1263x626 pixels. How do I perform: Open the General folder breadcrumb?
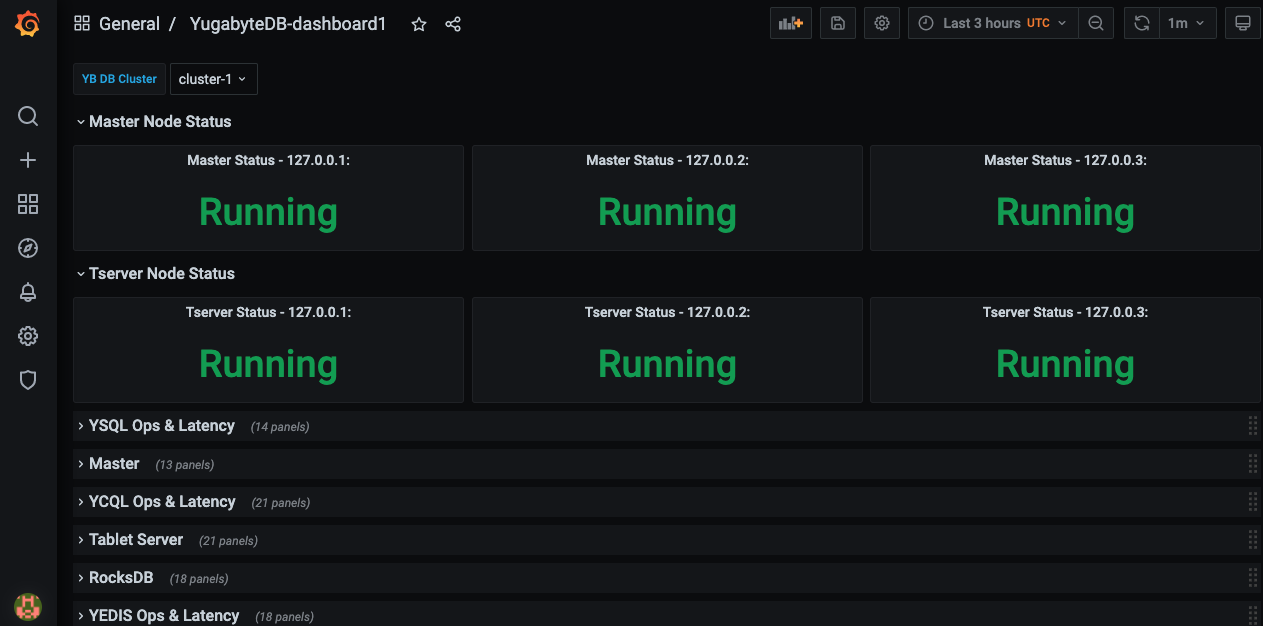(x=129, y=23)
